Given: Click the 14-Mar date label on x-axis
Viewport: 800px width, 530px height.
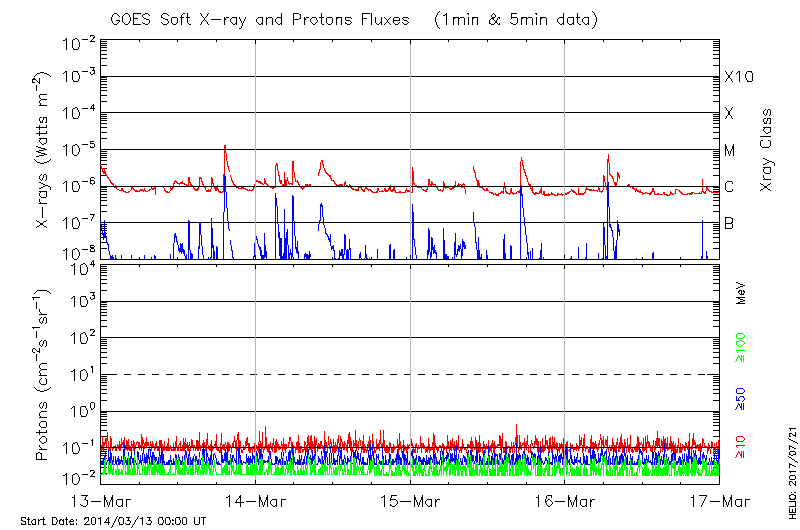Looking at the screenshot, I should click(x=256, y=501).
